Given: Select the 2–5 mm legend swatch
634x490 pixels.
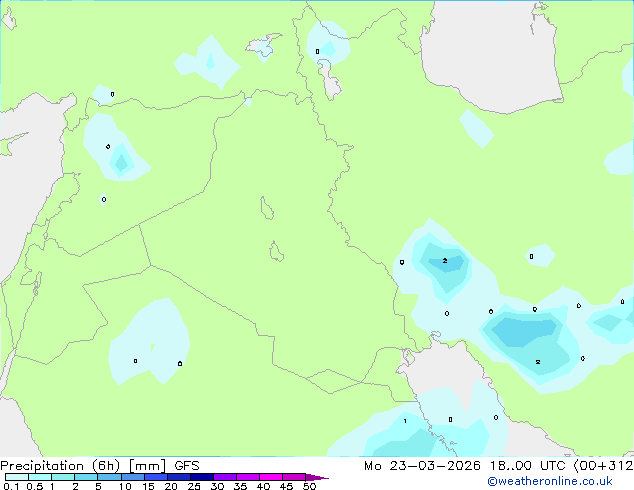Looking at the screenshot, I should tap(86, 477).
